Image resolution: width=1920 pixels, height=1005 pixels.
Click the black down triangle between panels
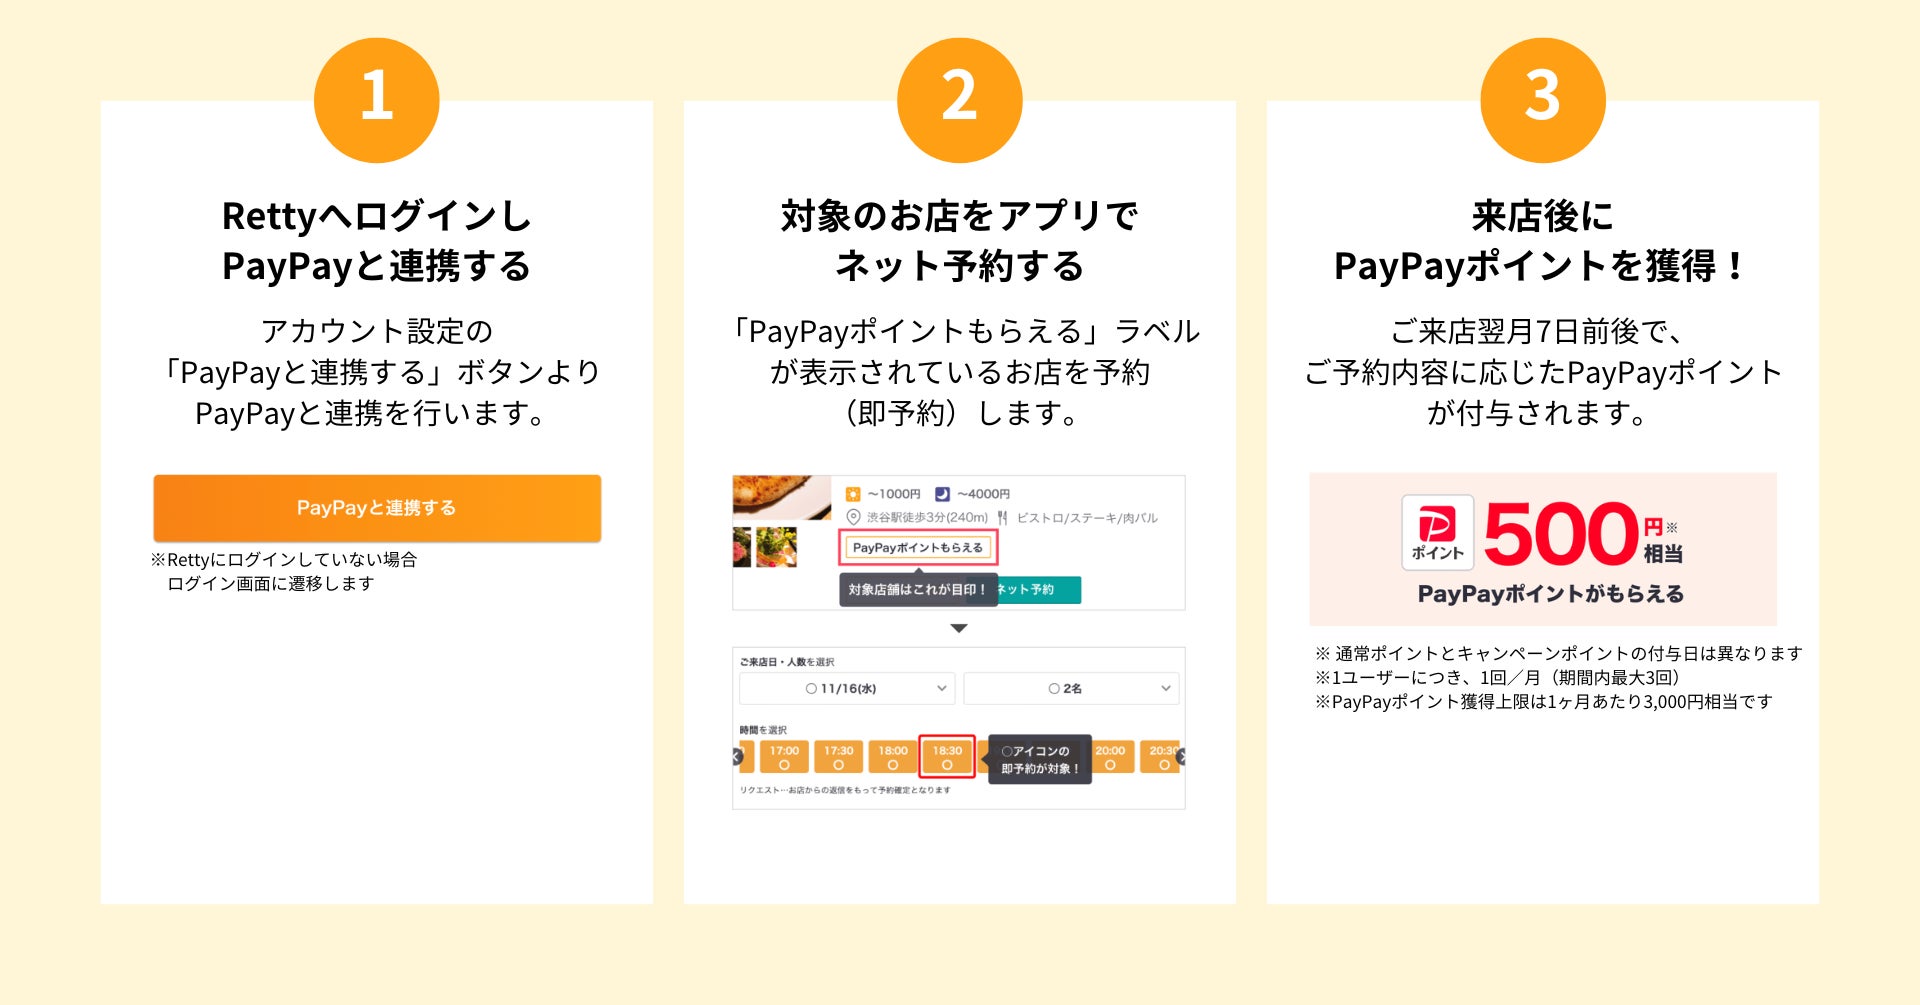(x=959, y=628)
